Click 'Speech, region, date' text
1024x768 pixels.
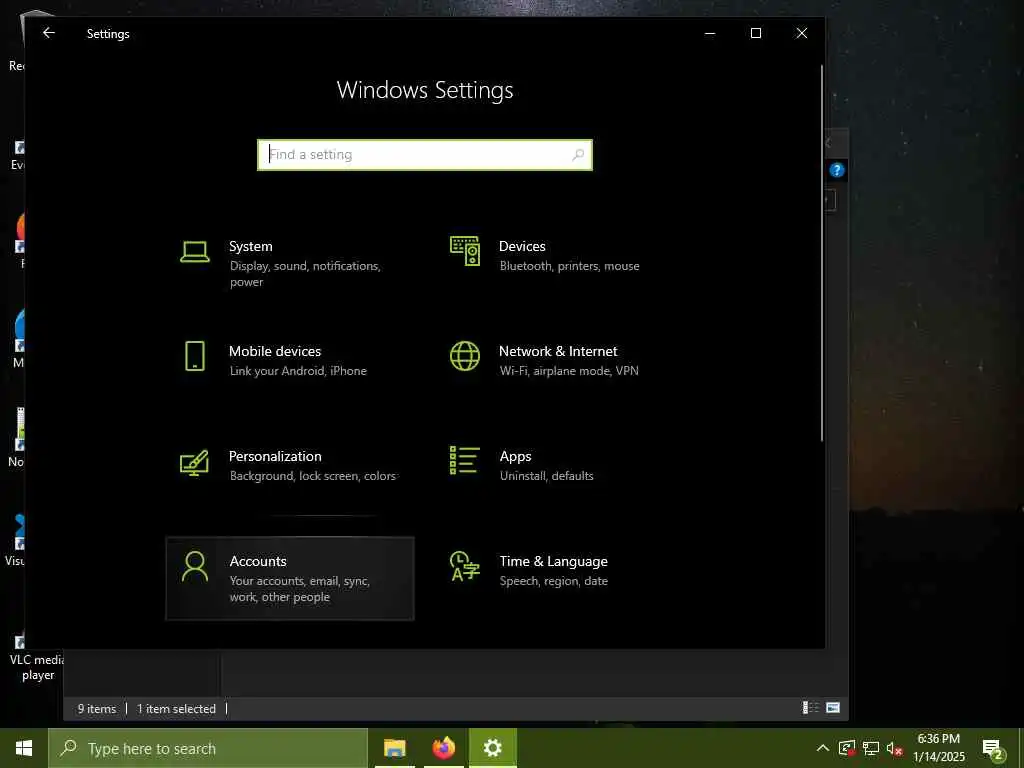[553, 581]
